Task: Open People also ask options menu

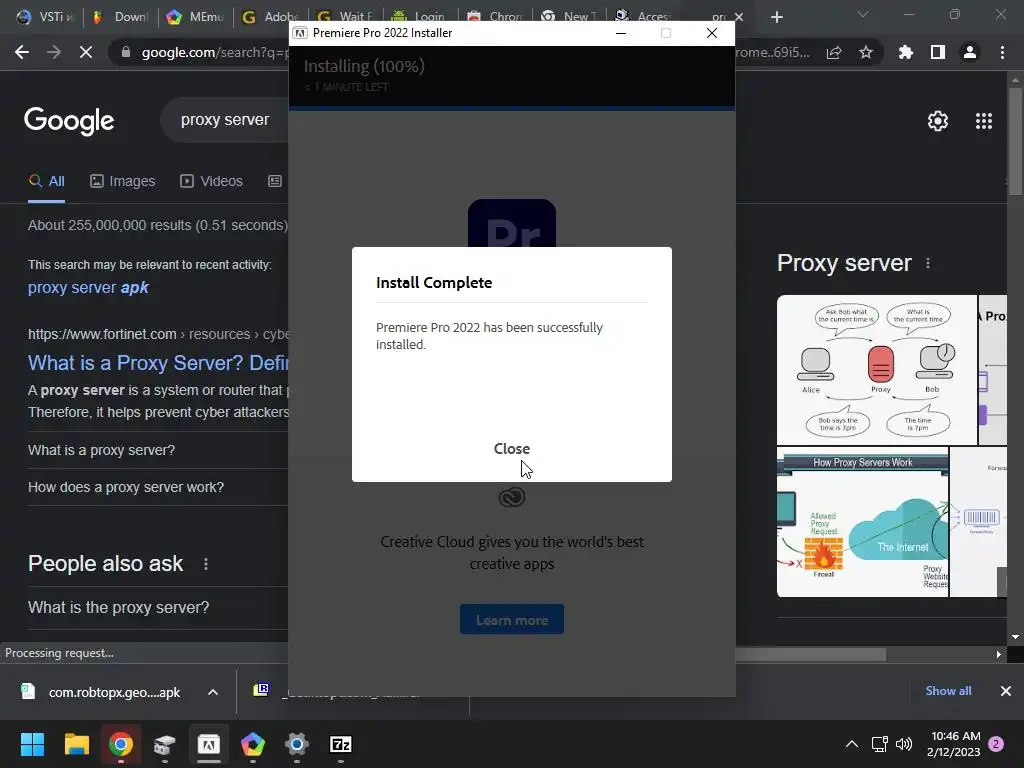Action: [x=206, y=564]
